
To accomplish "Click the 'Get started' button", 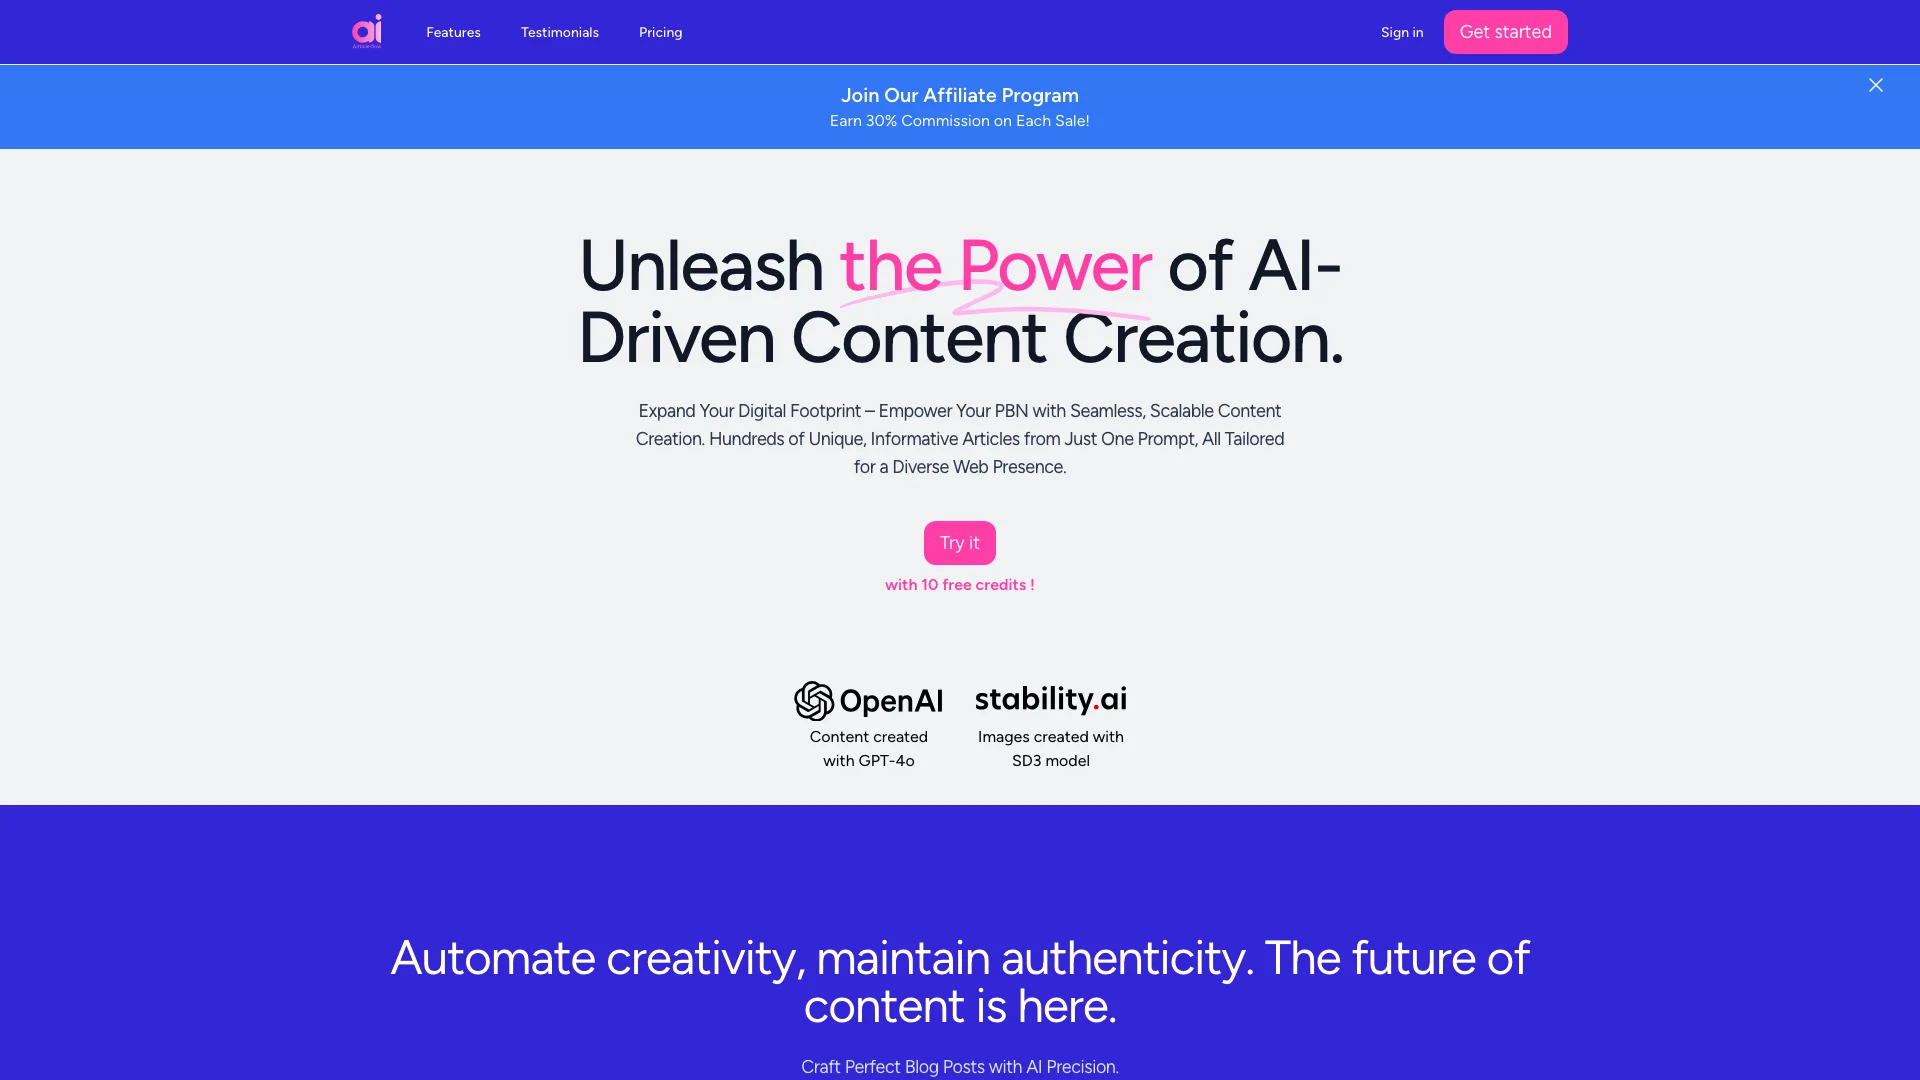I will [x=1505, y=32].
